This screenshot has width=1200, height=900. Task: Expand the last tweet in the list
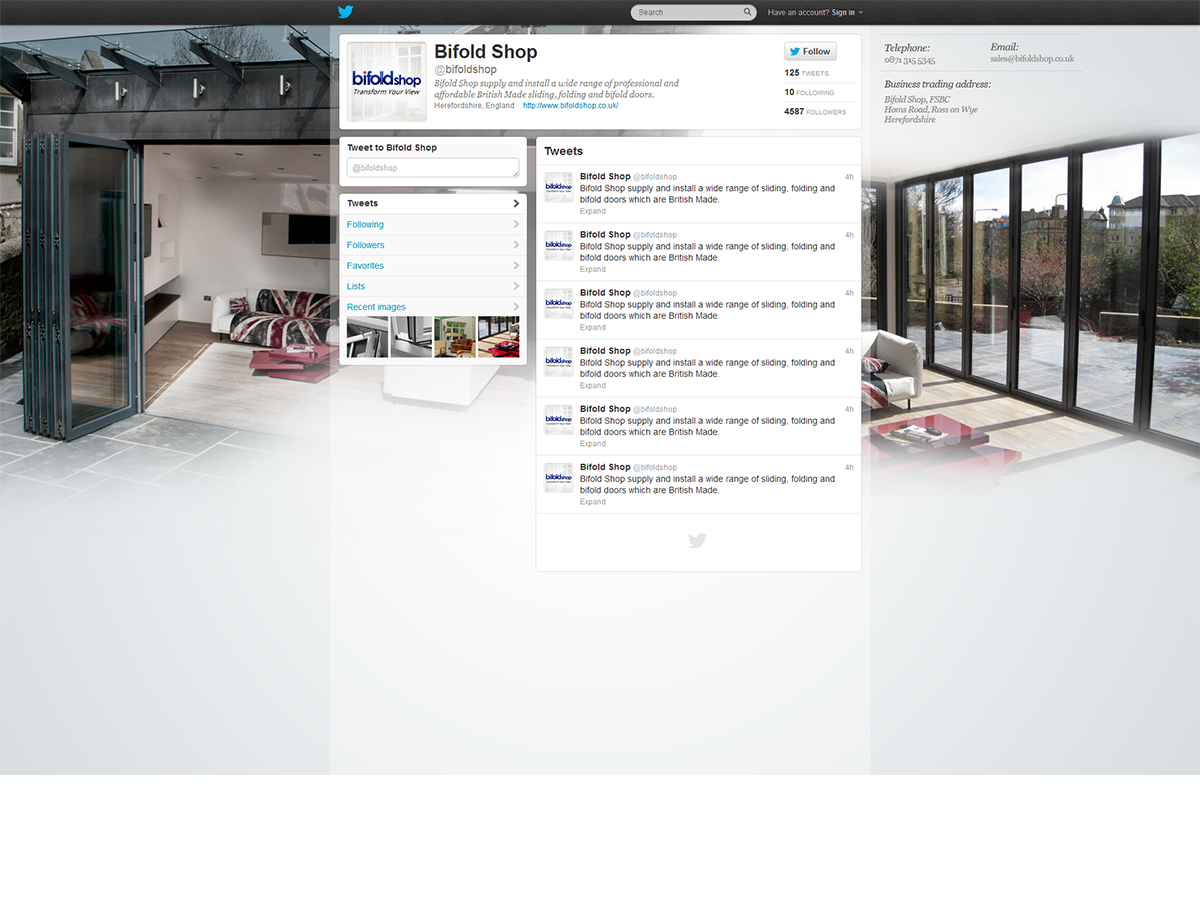coord(593,502)
